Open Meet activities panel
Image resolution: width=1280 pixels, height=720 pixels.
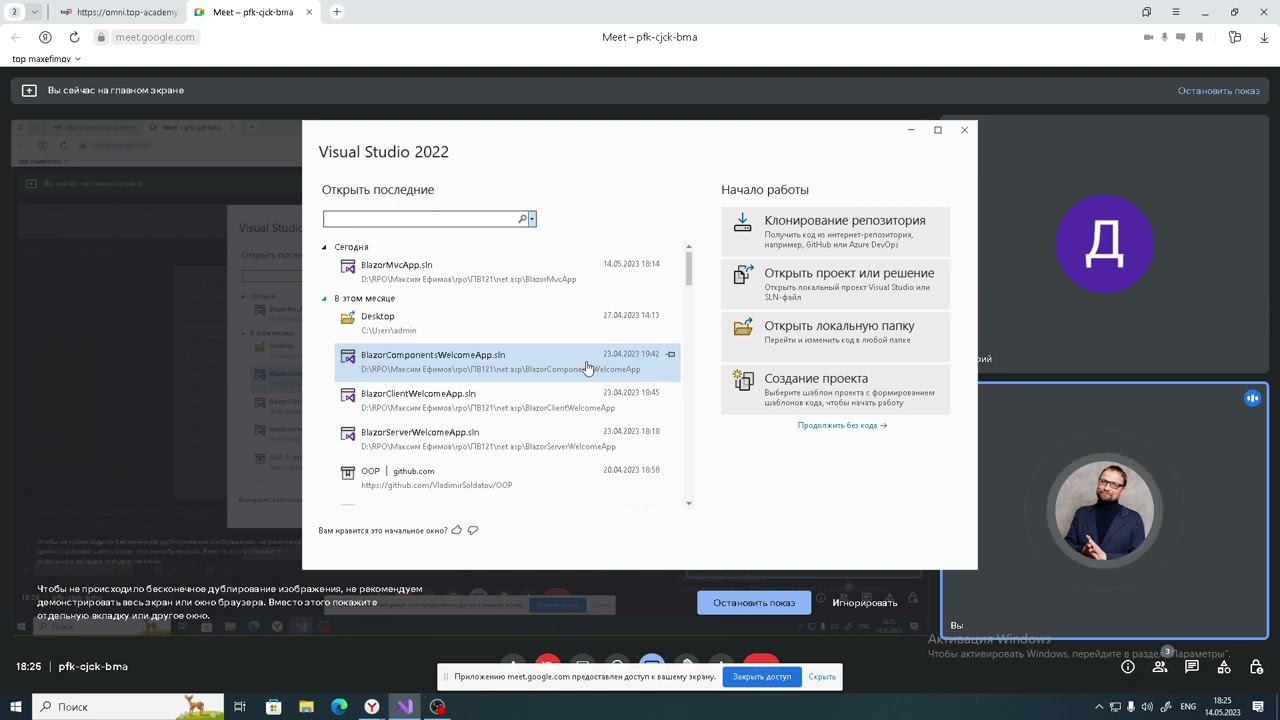(1224, 667)
